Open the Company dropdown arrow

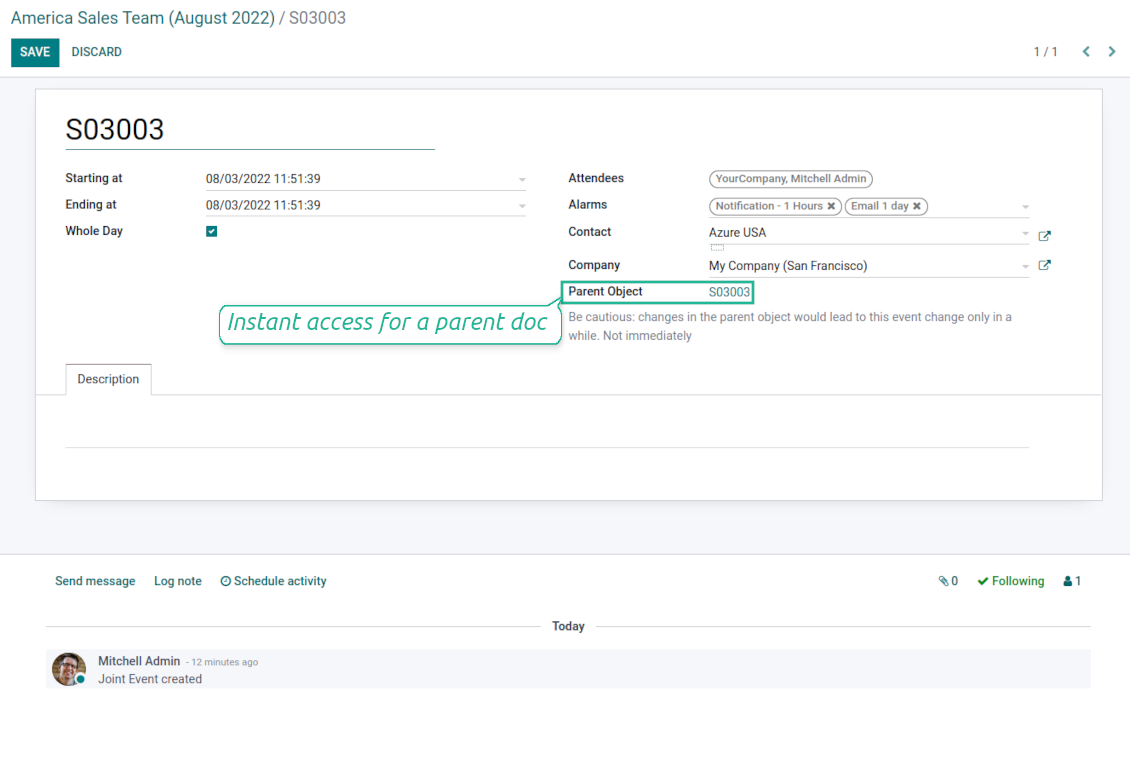pos(1025,267)
